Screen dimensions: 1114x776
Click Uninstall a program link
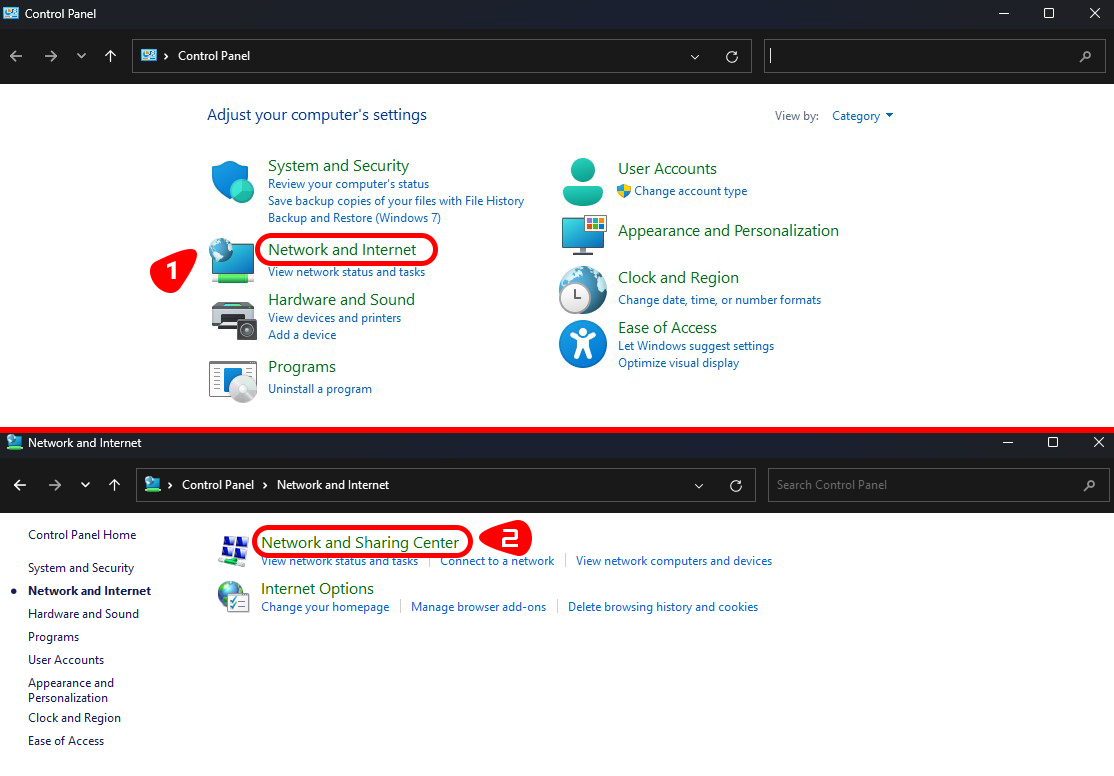319,389
